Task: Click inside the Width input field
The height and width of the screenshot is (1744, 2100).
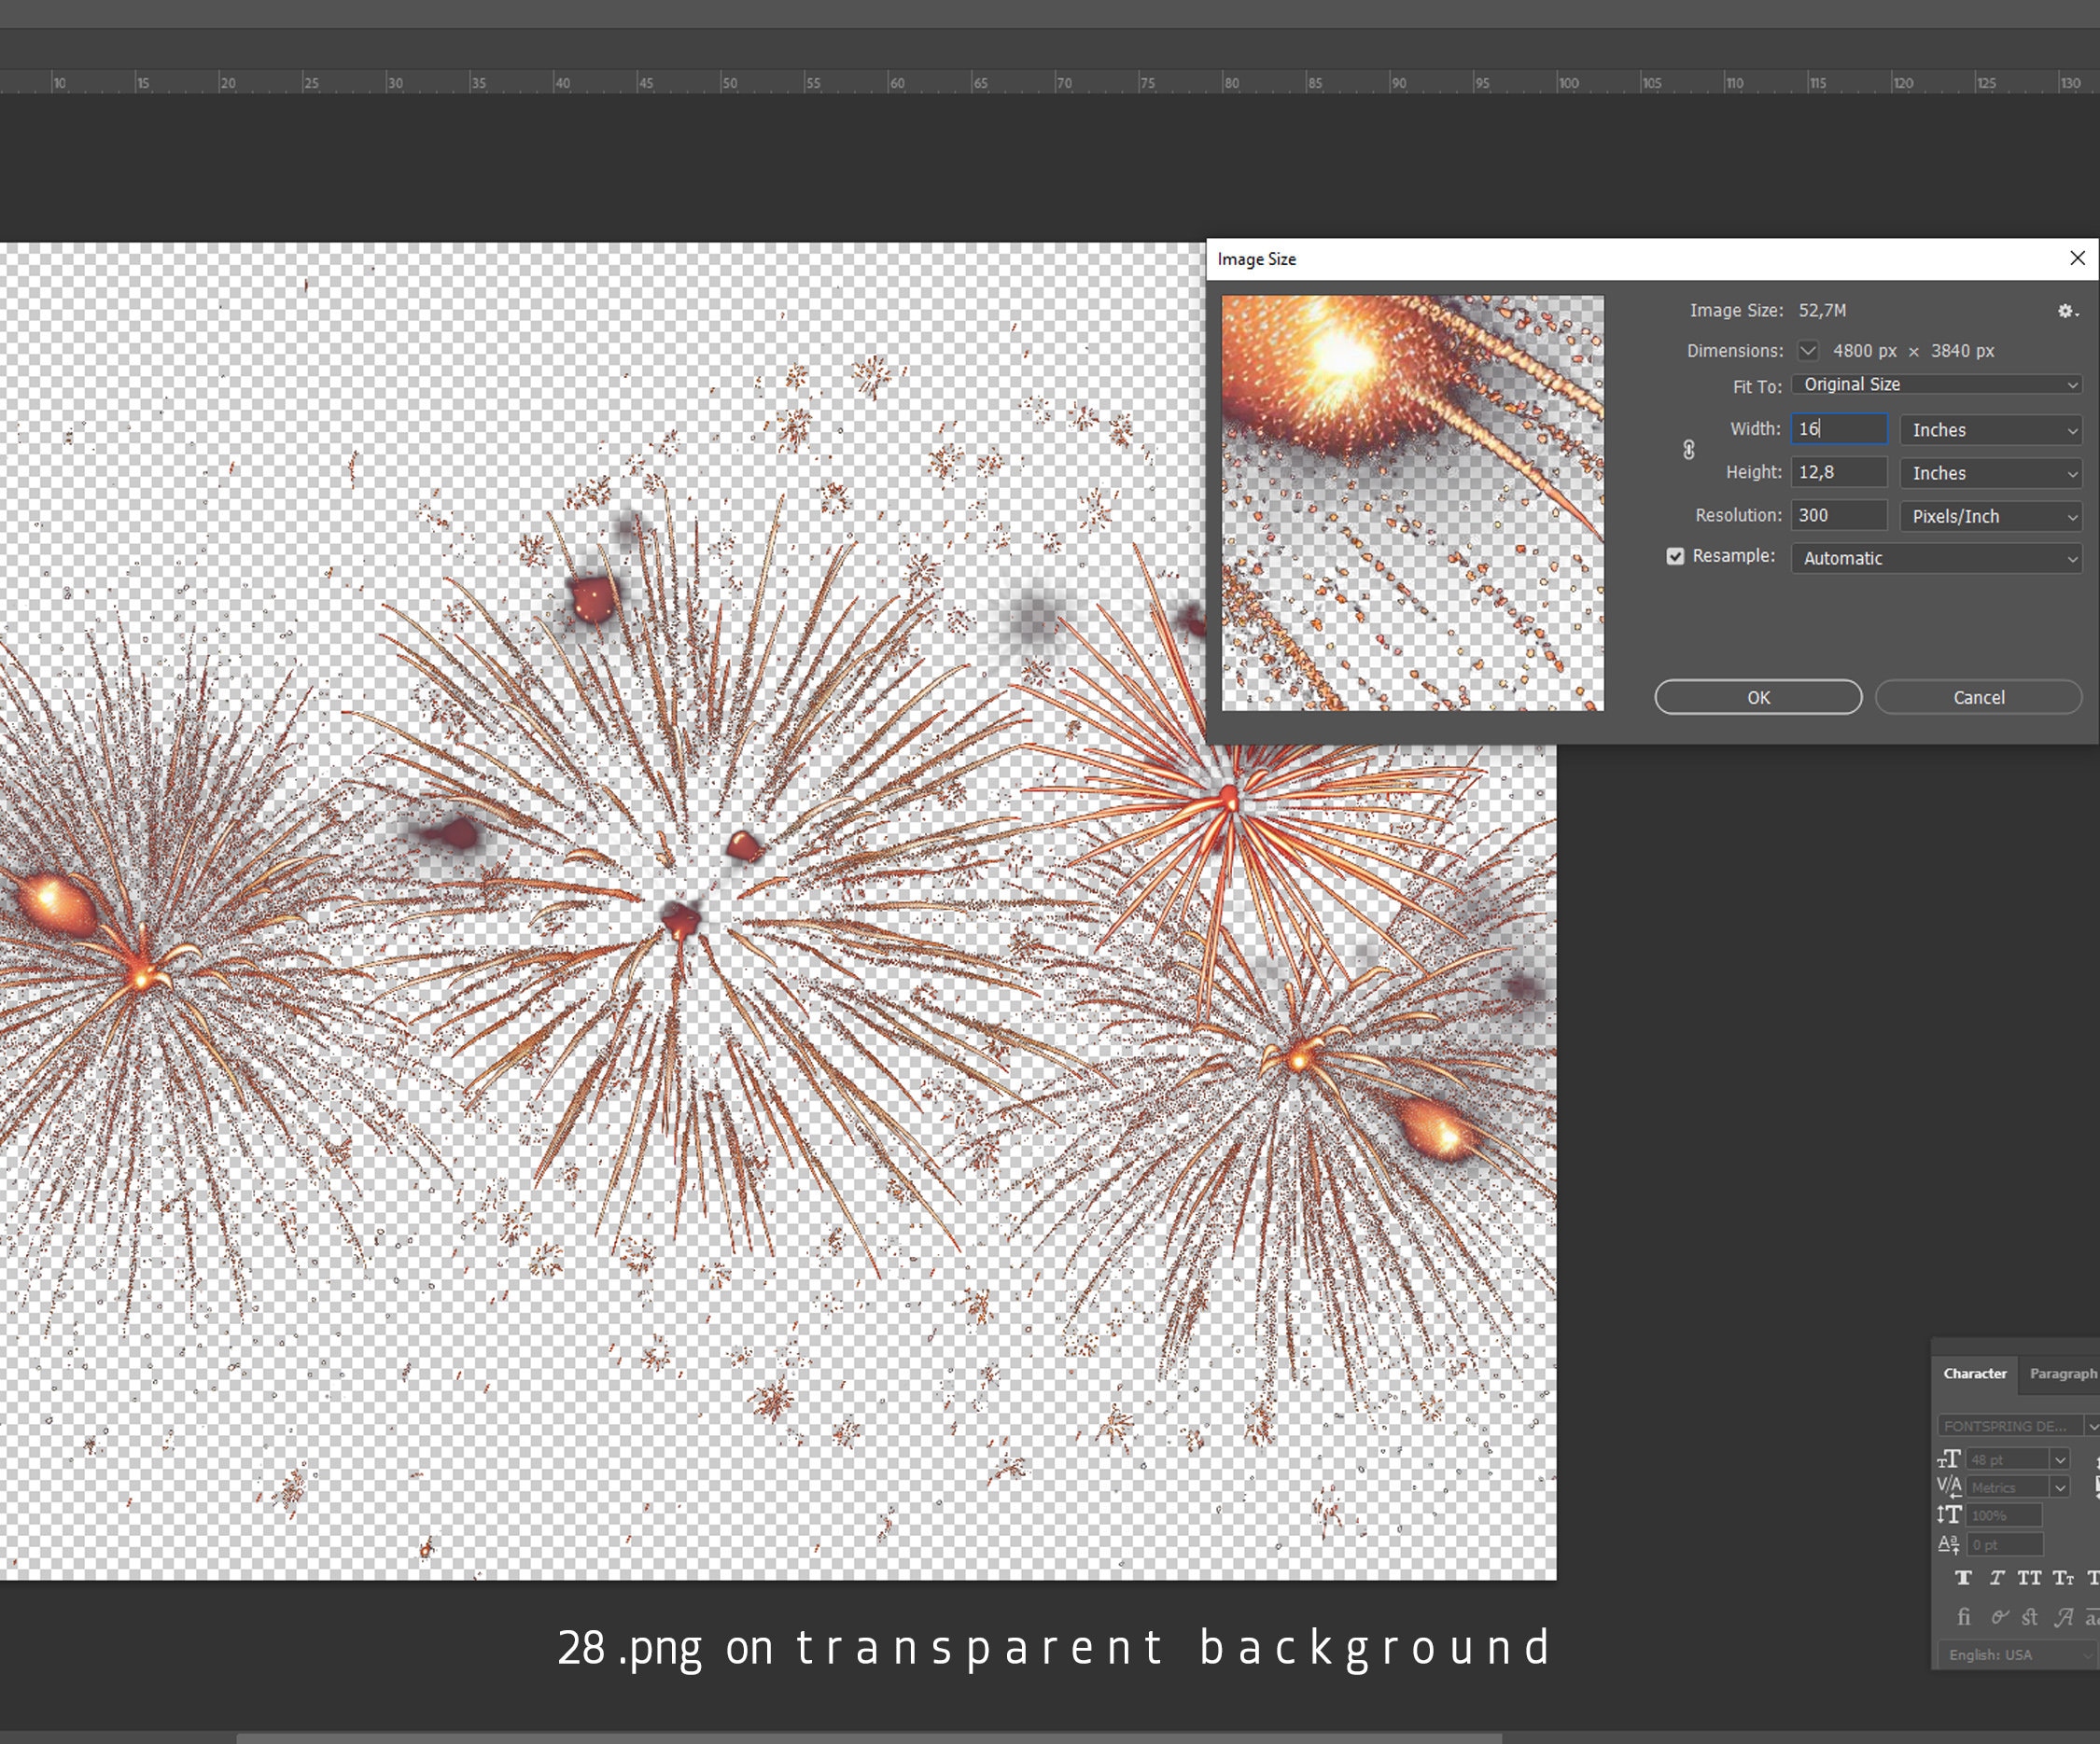Action: click(1838, 428)
